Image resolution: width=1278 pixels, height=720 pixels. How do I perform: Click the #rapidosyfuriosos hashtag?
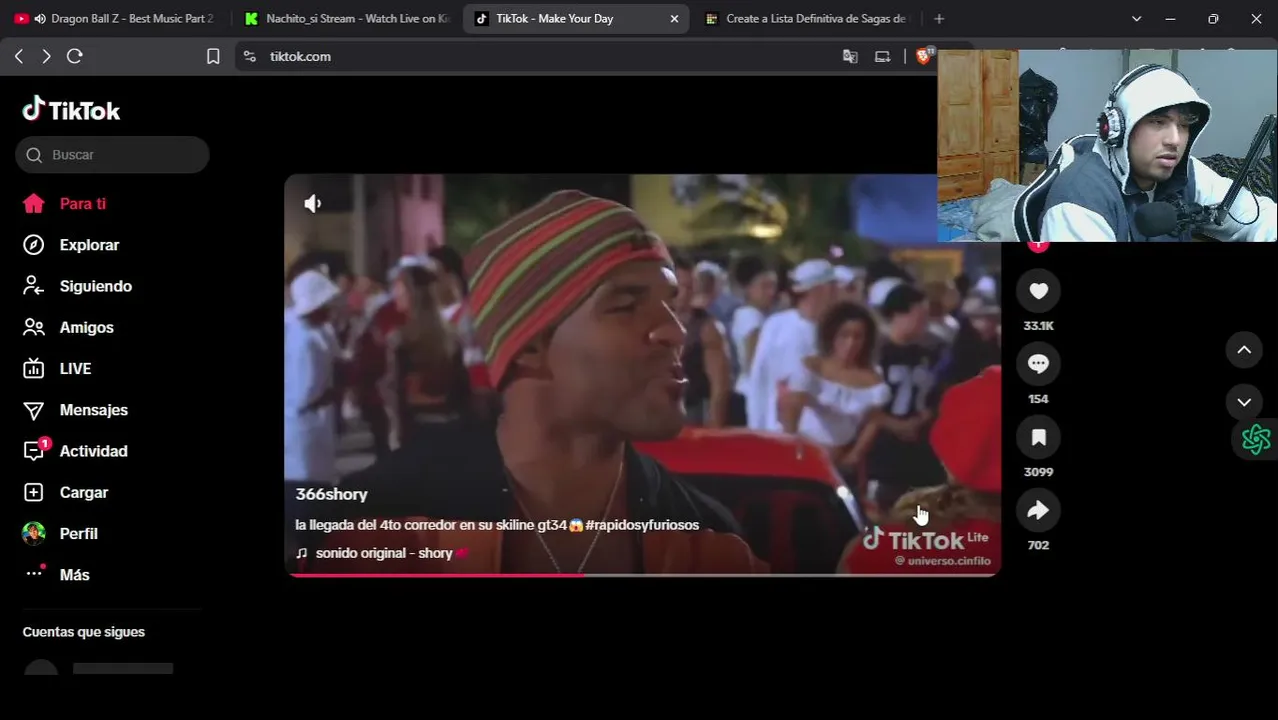(x=642, y=525)
